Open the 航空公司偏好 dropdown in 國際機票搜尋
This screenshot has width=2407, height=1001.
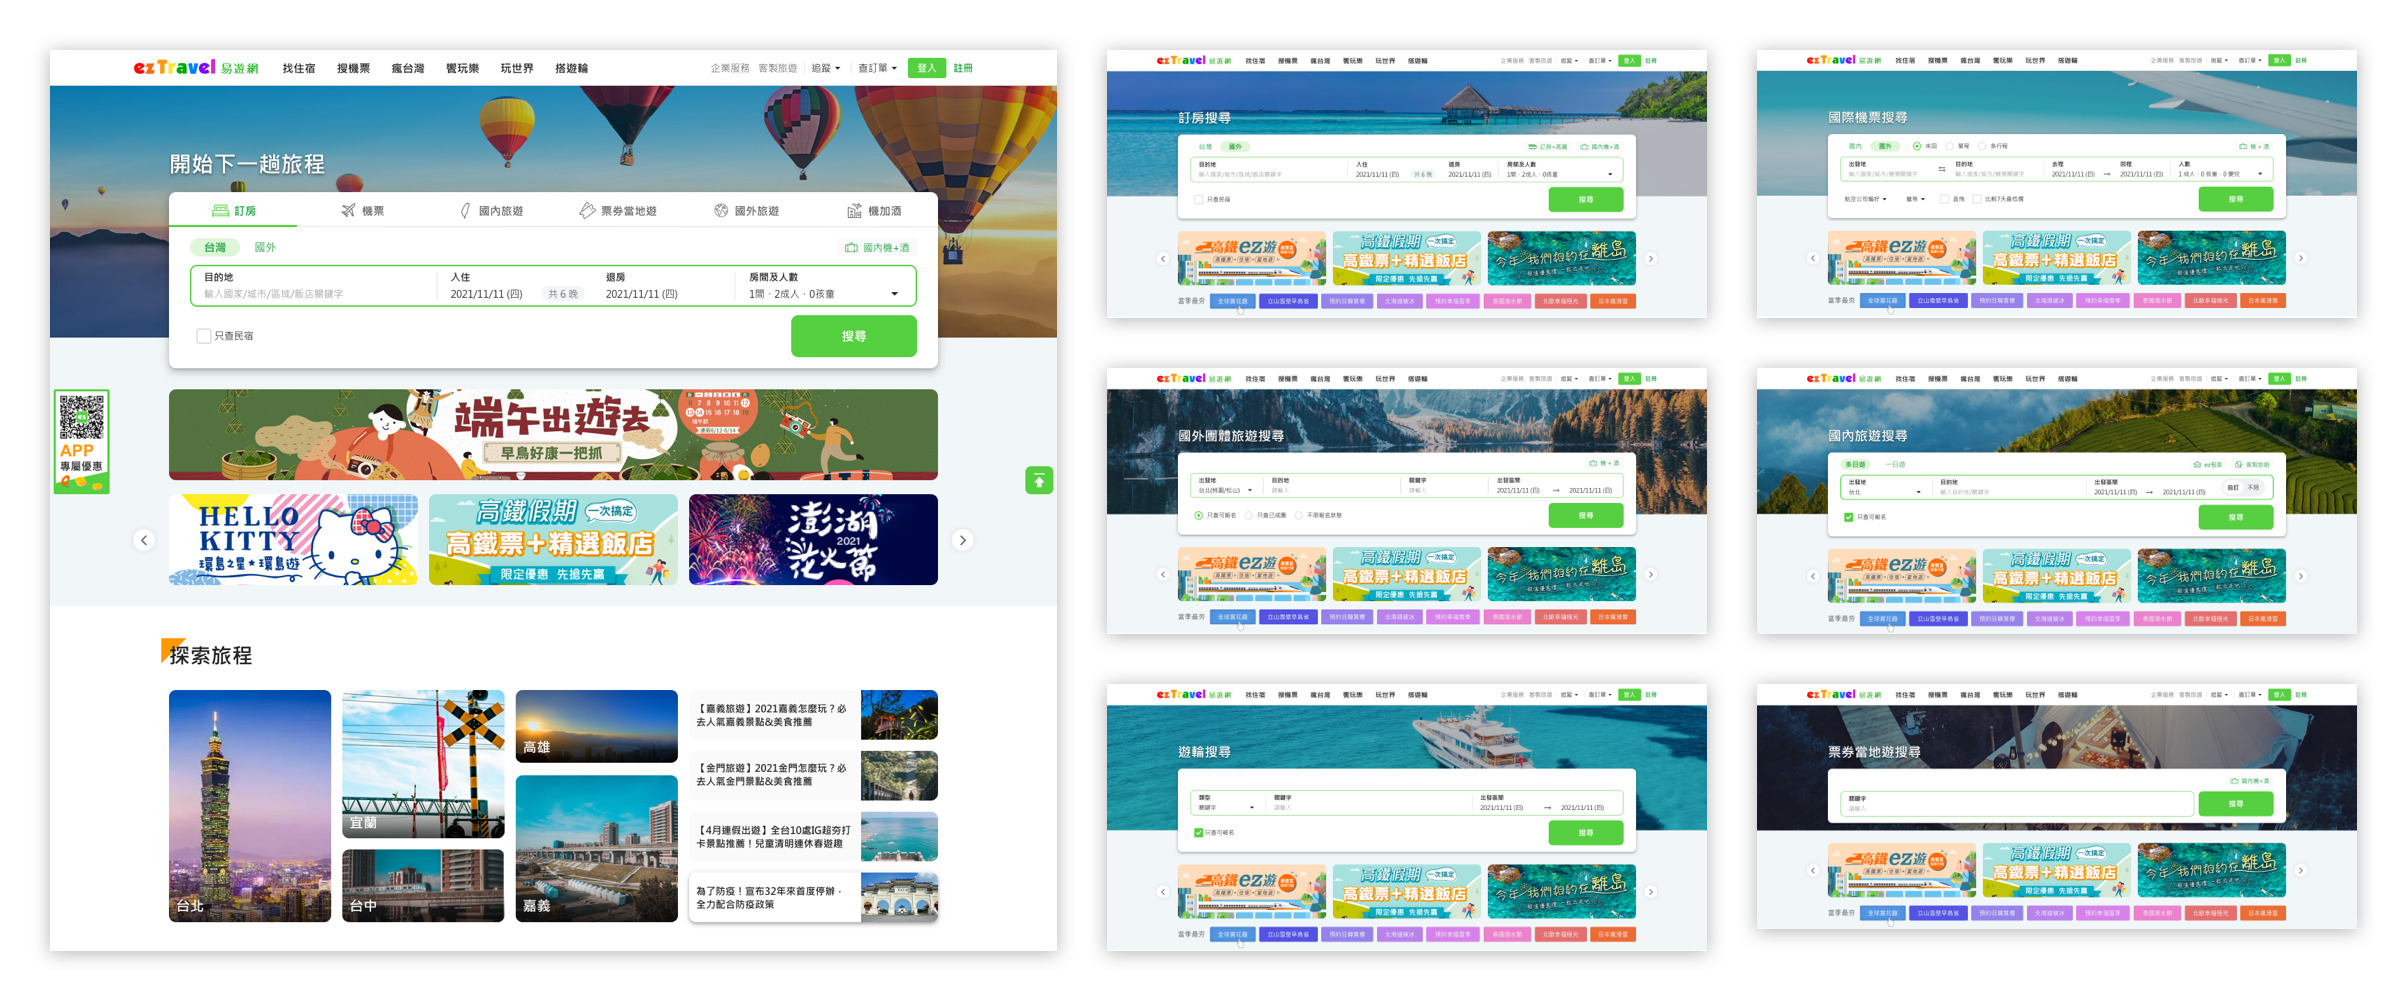pyautogui.click(x=1865, y=199)
